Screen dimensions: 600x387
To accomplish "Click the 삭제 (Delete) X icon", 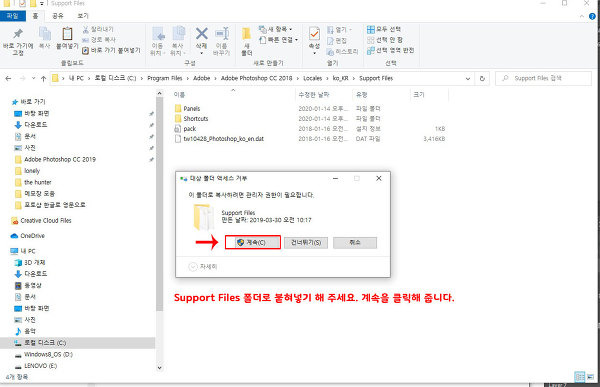I will point(202,33).
